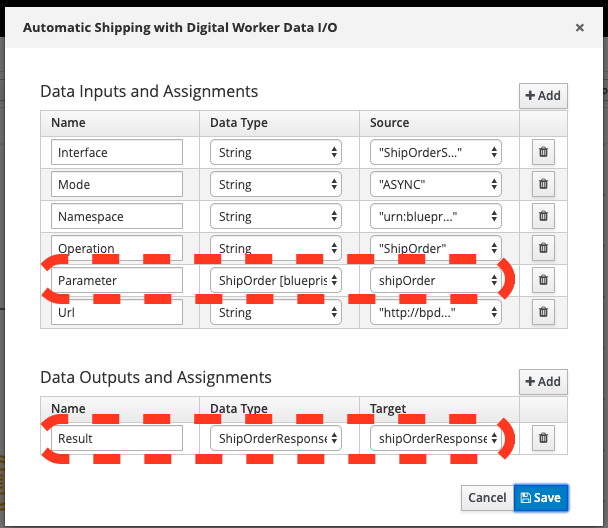The width and height of the screenshot is (608, 528).
Task: Delete the Mode input row
Action: tap(543, 184)
